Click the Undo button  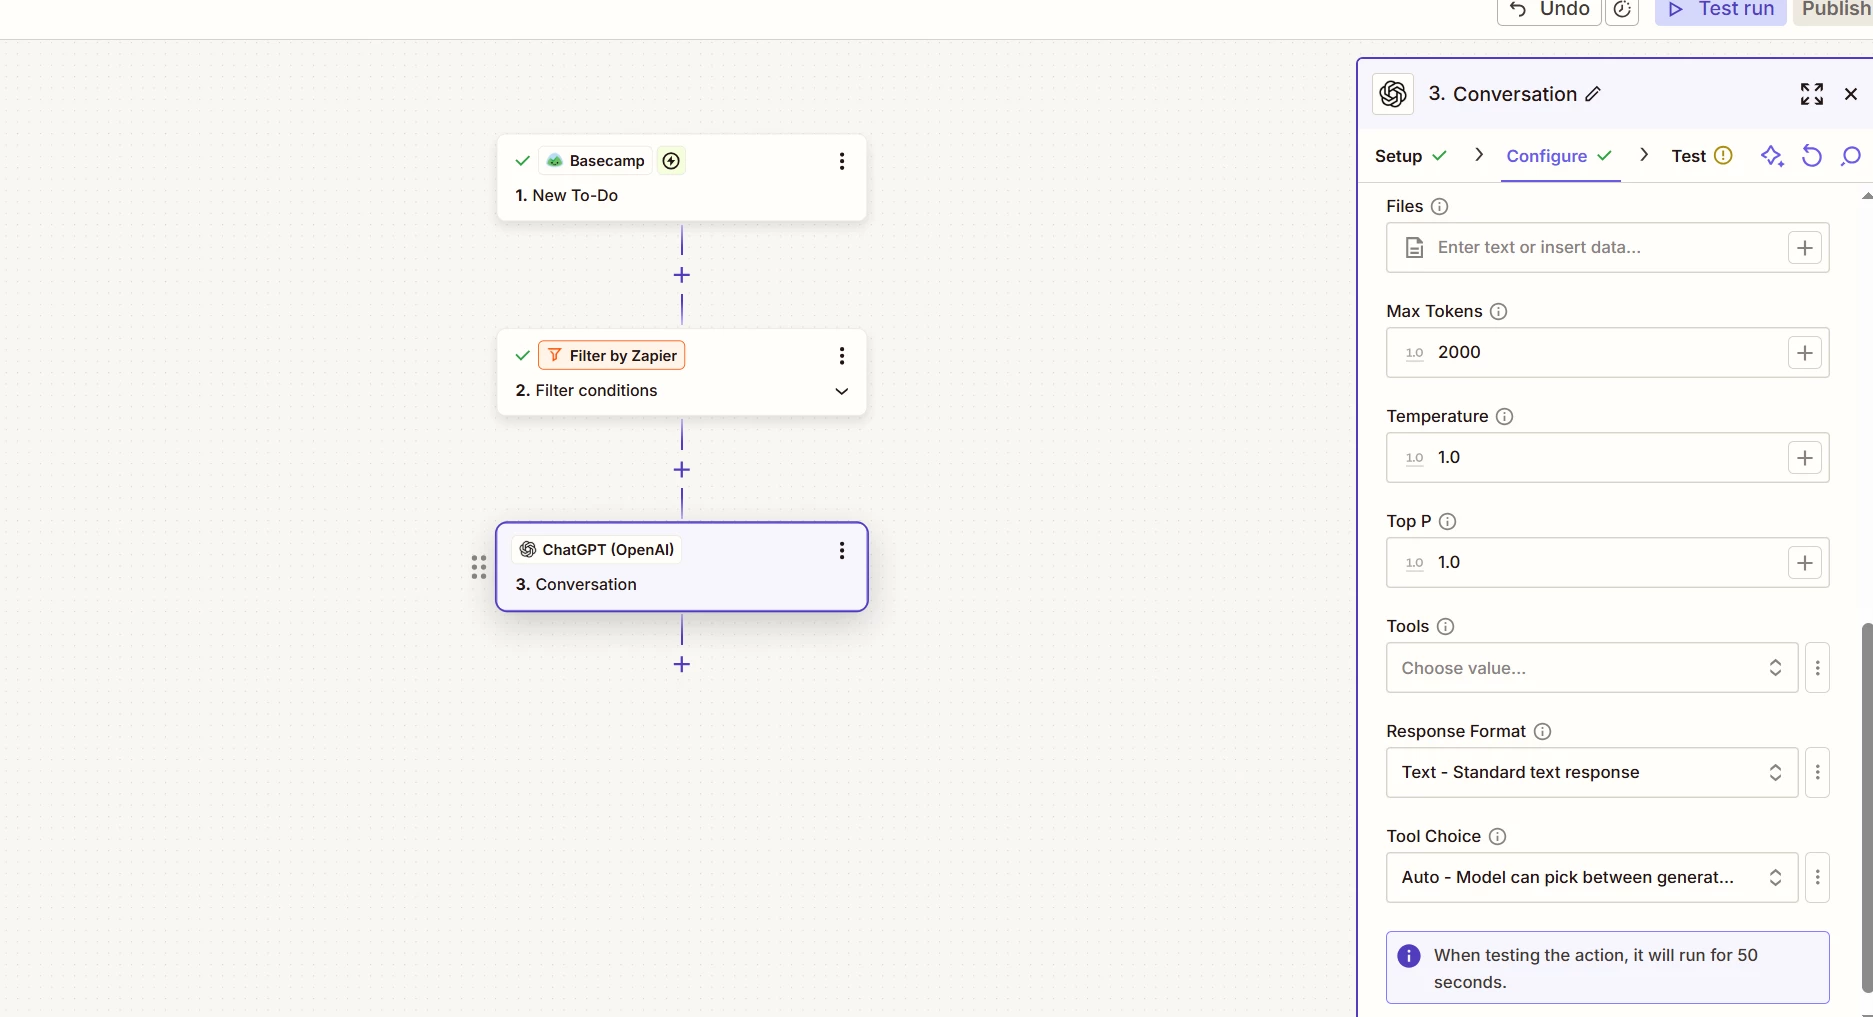point(1549,10)
